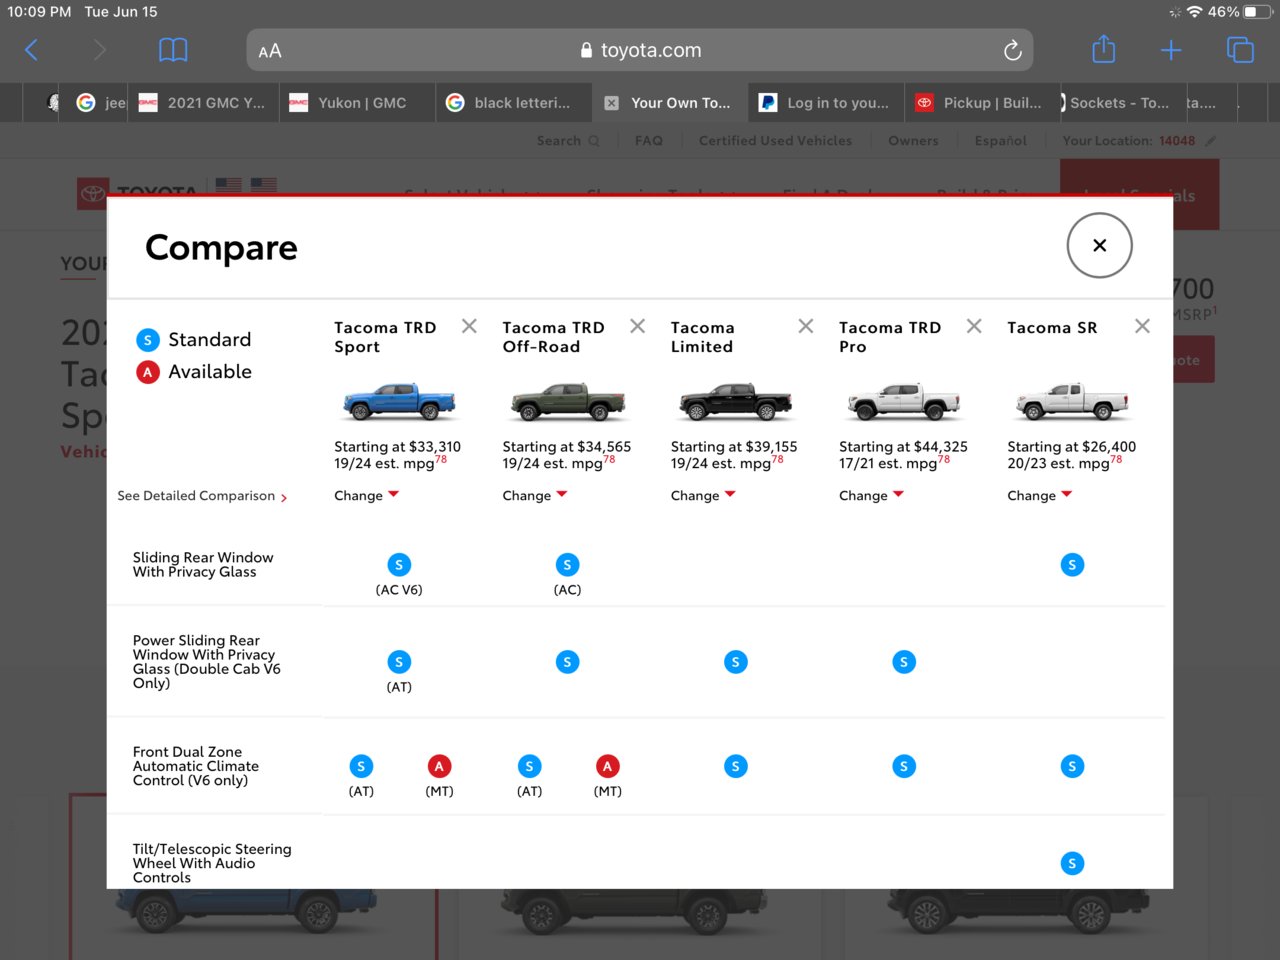Open Change dropdown under Tacoma TRD Off-Road
This screenshot has width=1280, height=960.
click(x=534, y=495)
